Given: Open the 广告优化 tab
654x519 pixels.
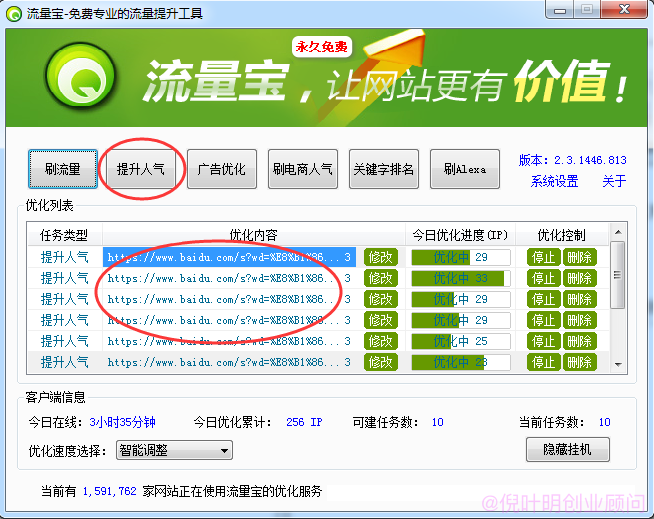Looking at the screenshot, I should pos(221,169).
